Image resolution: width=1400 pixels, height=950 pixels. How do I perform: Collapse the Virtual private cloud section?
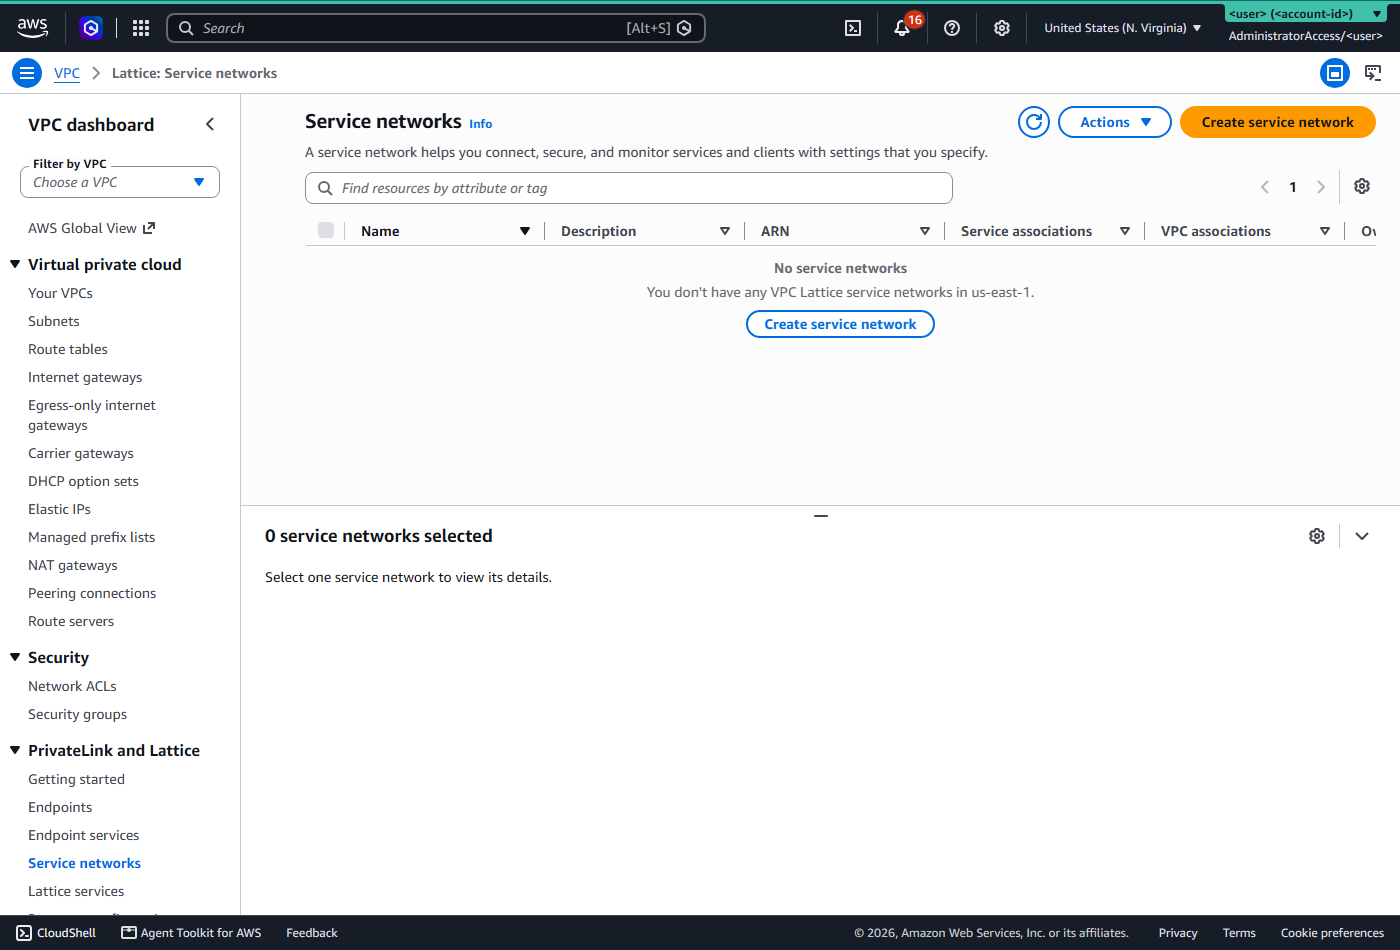pyautogui.click(x=15, y=264)
